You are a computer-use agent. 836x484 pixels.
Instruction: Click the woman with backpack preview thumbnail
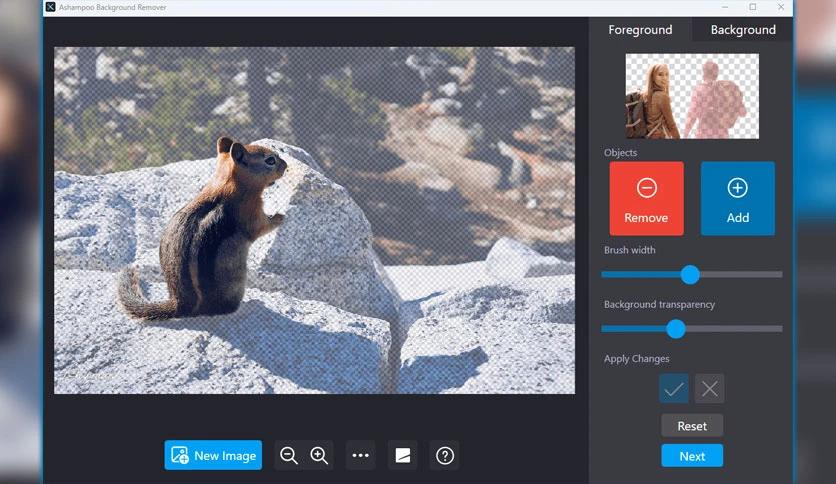click(x=692, y=96)
